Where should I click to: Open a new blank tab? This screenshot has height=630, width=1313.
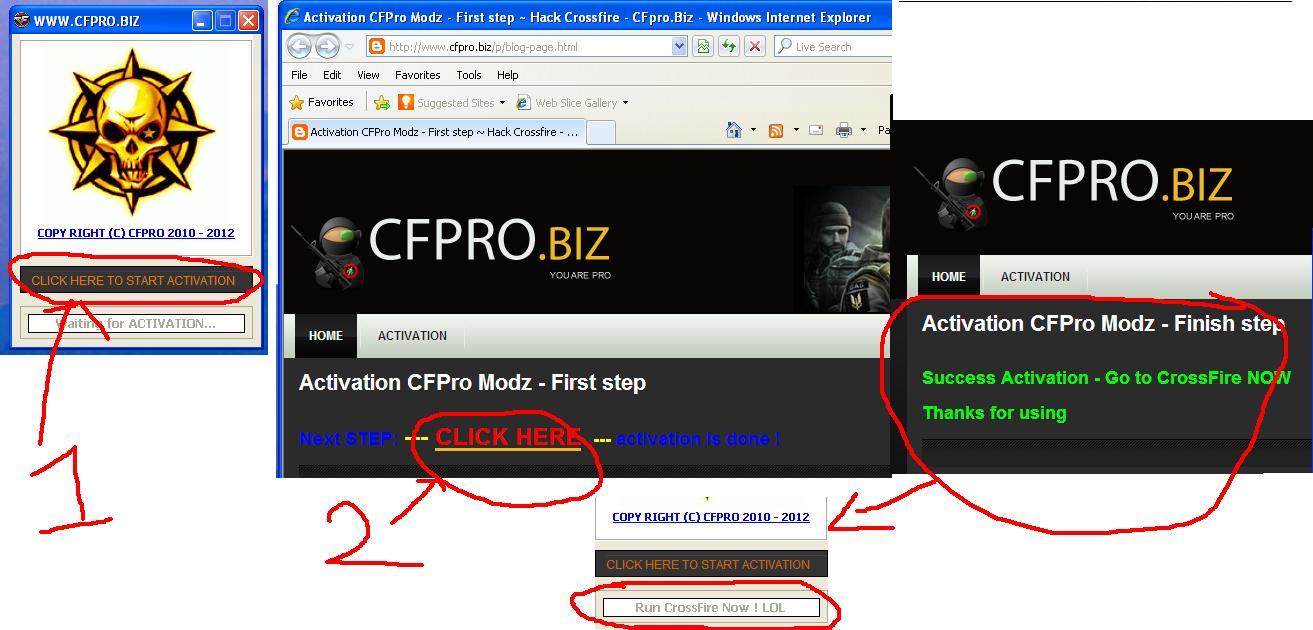pos(600,132)
